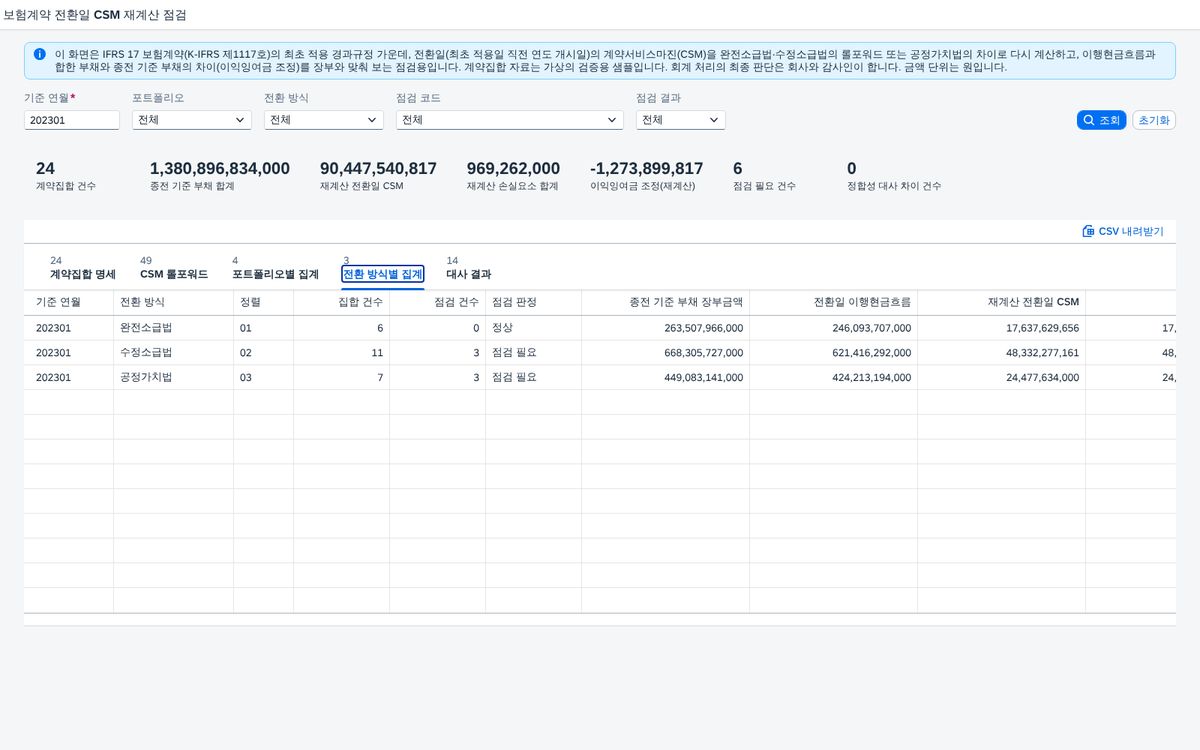Select the 완전소급법 row cell
The image size is (1200, 750).
174,327
